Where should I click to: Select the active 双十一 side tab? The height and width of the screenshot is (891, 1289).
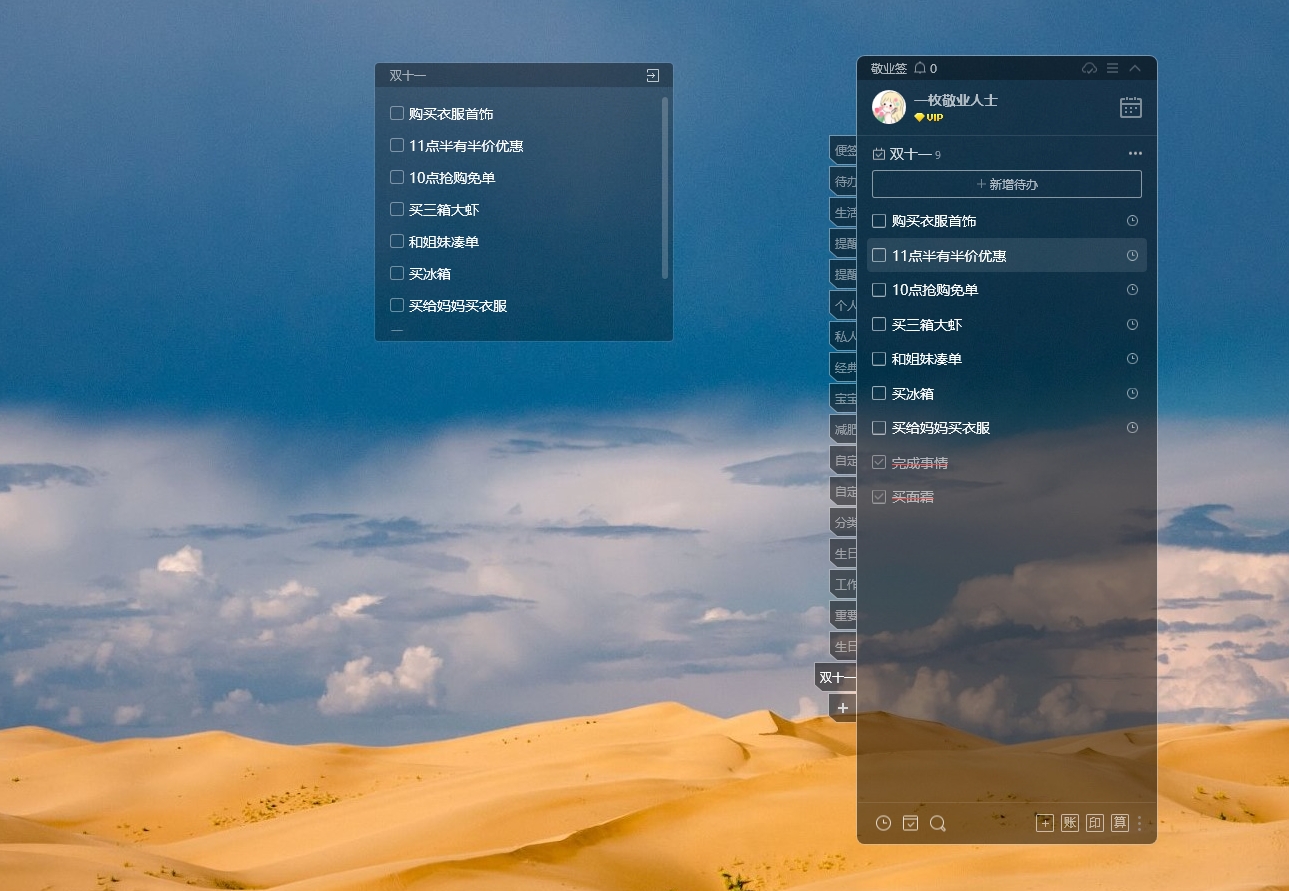(836, 678)
